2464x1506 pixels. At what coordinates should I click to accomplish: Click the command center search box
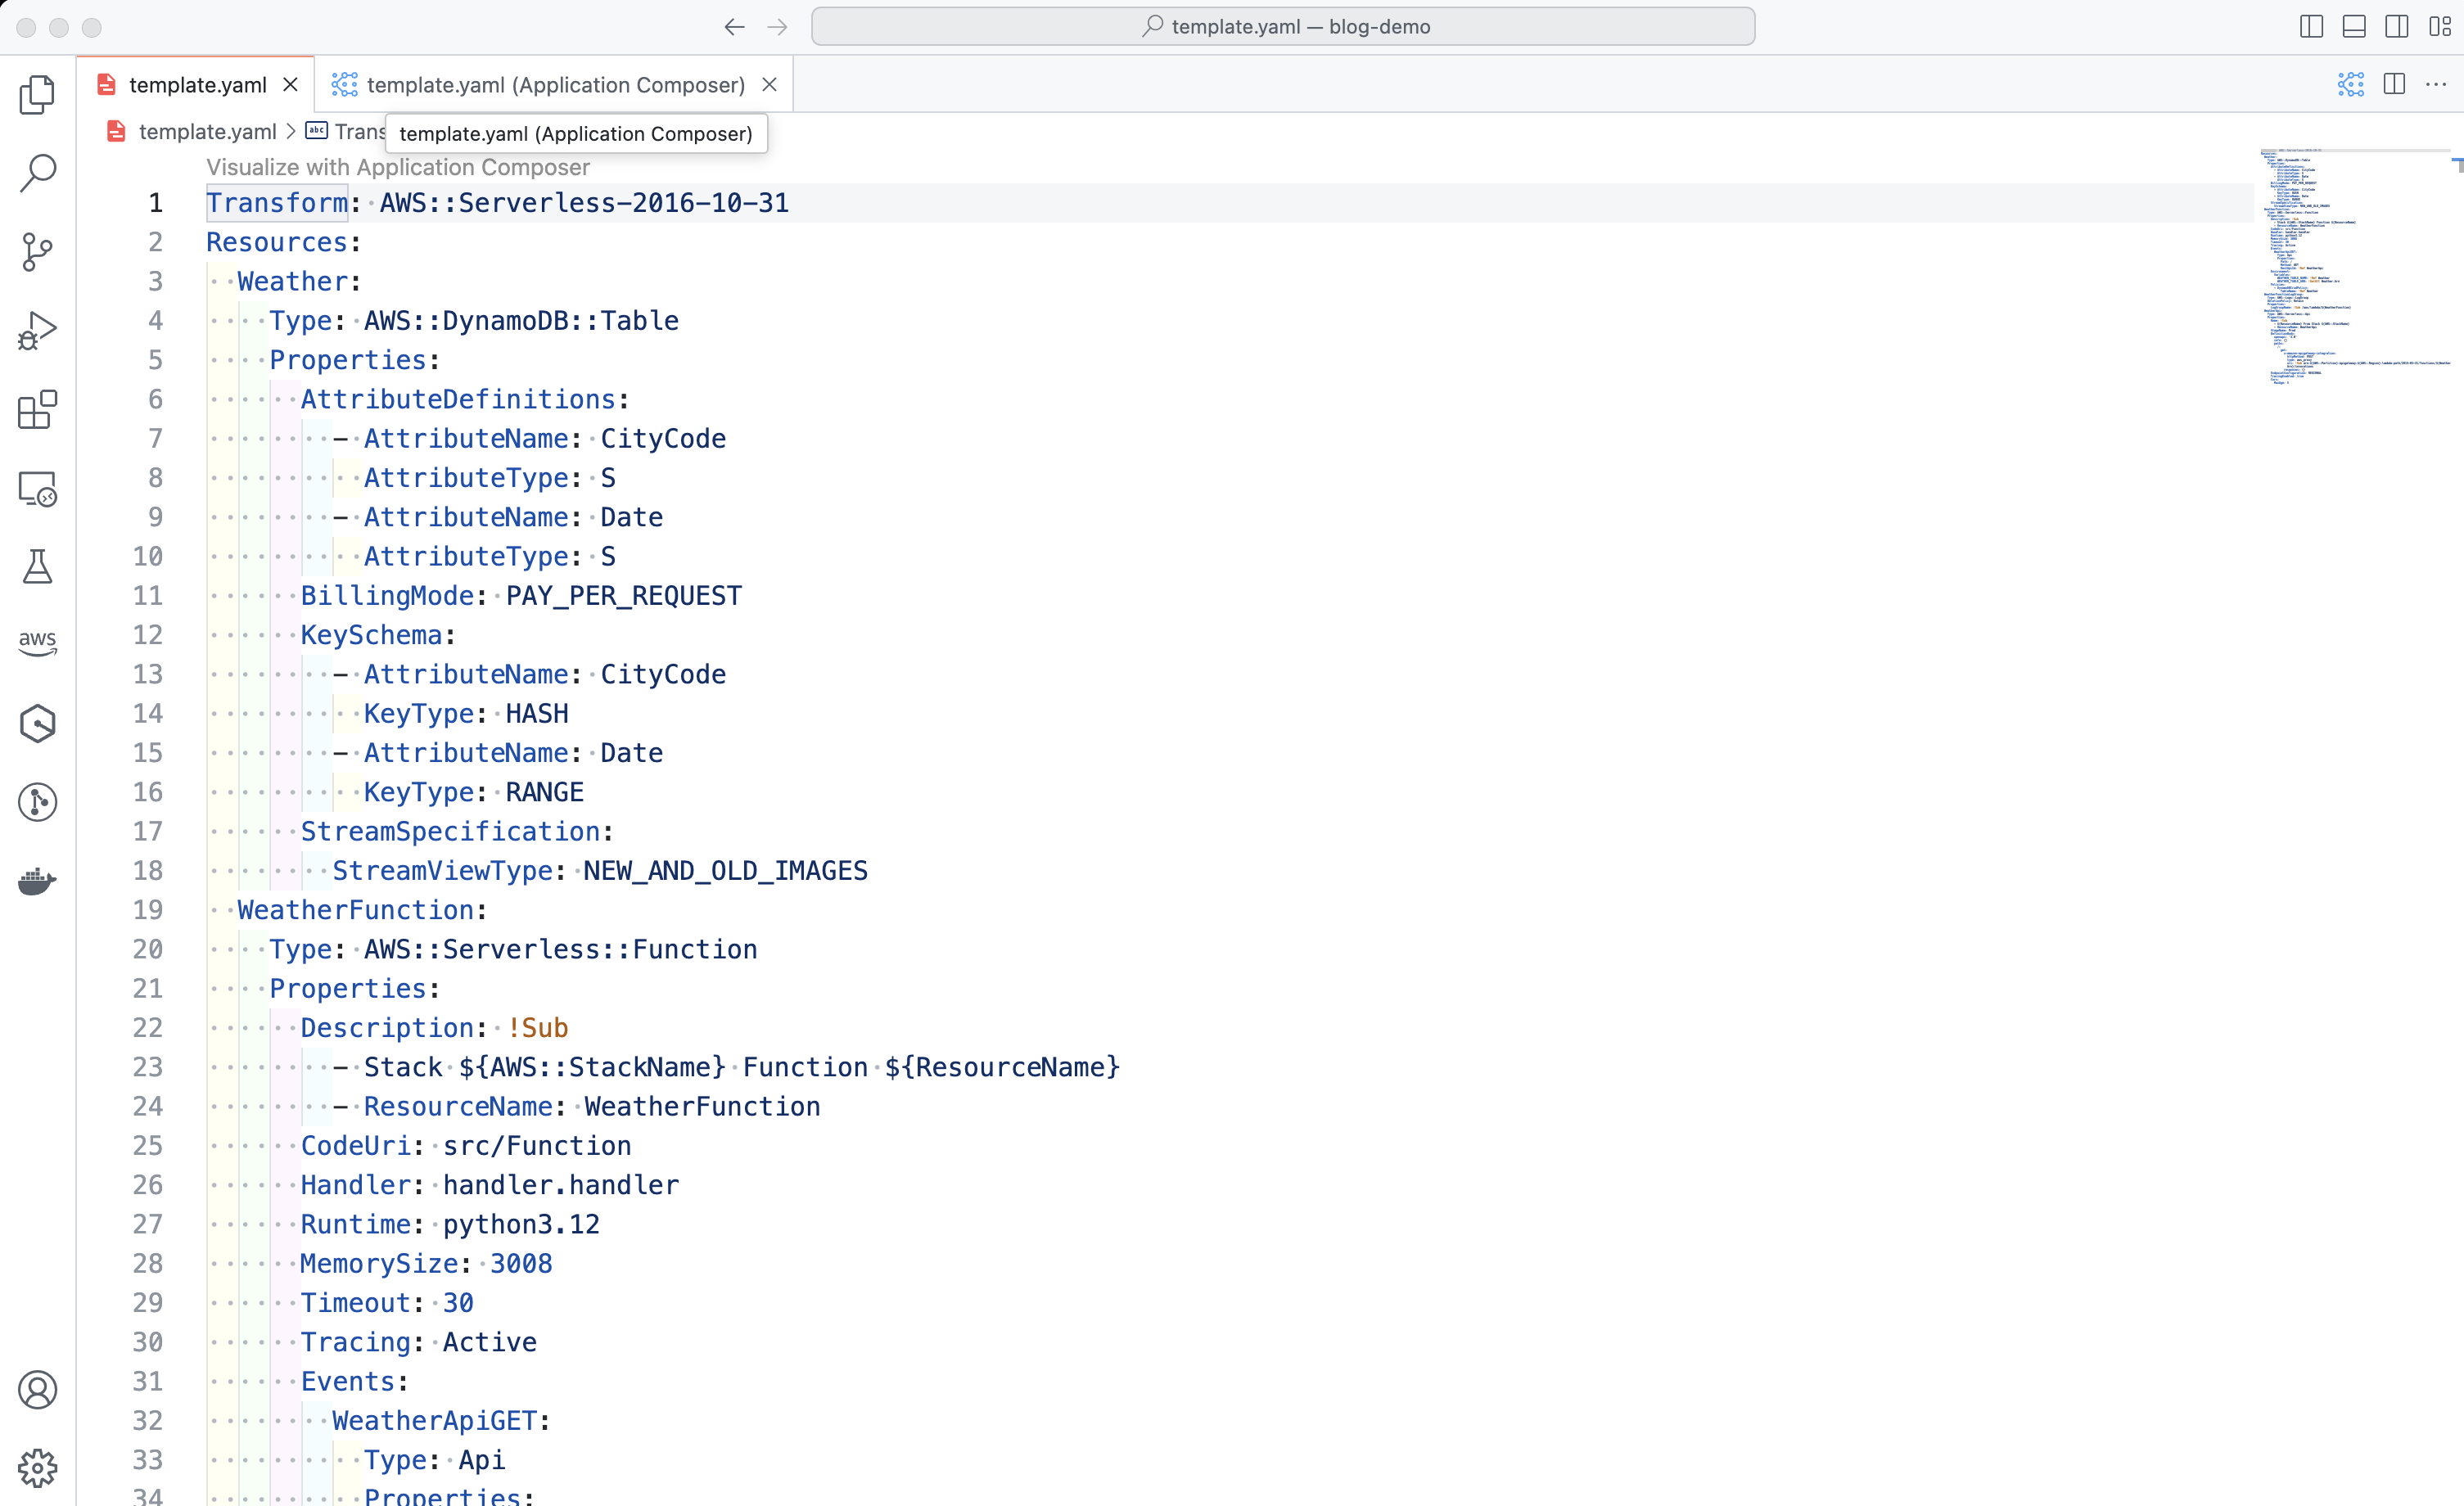(1283, 27)
